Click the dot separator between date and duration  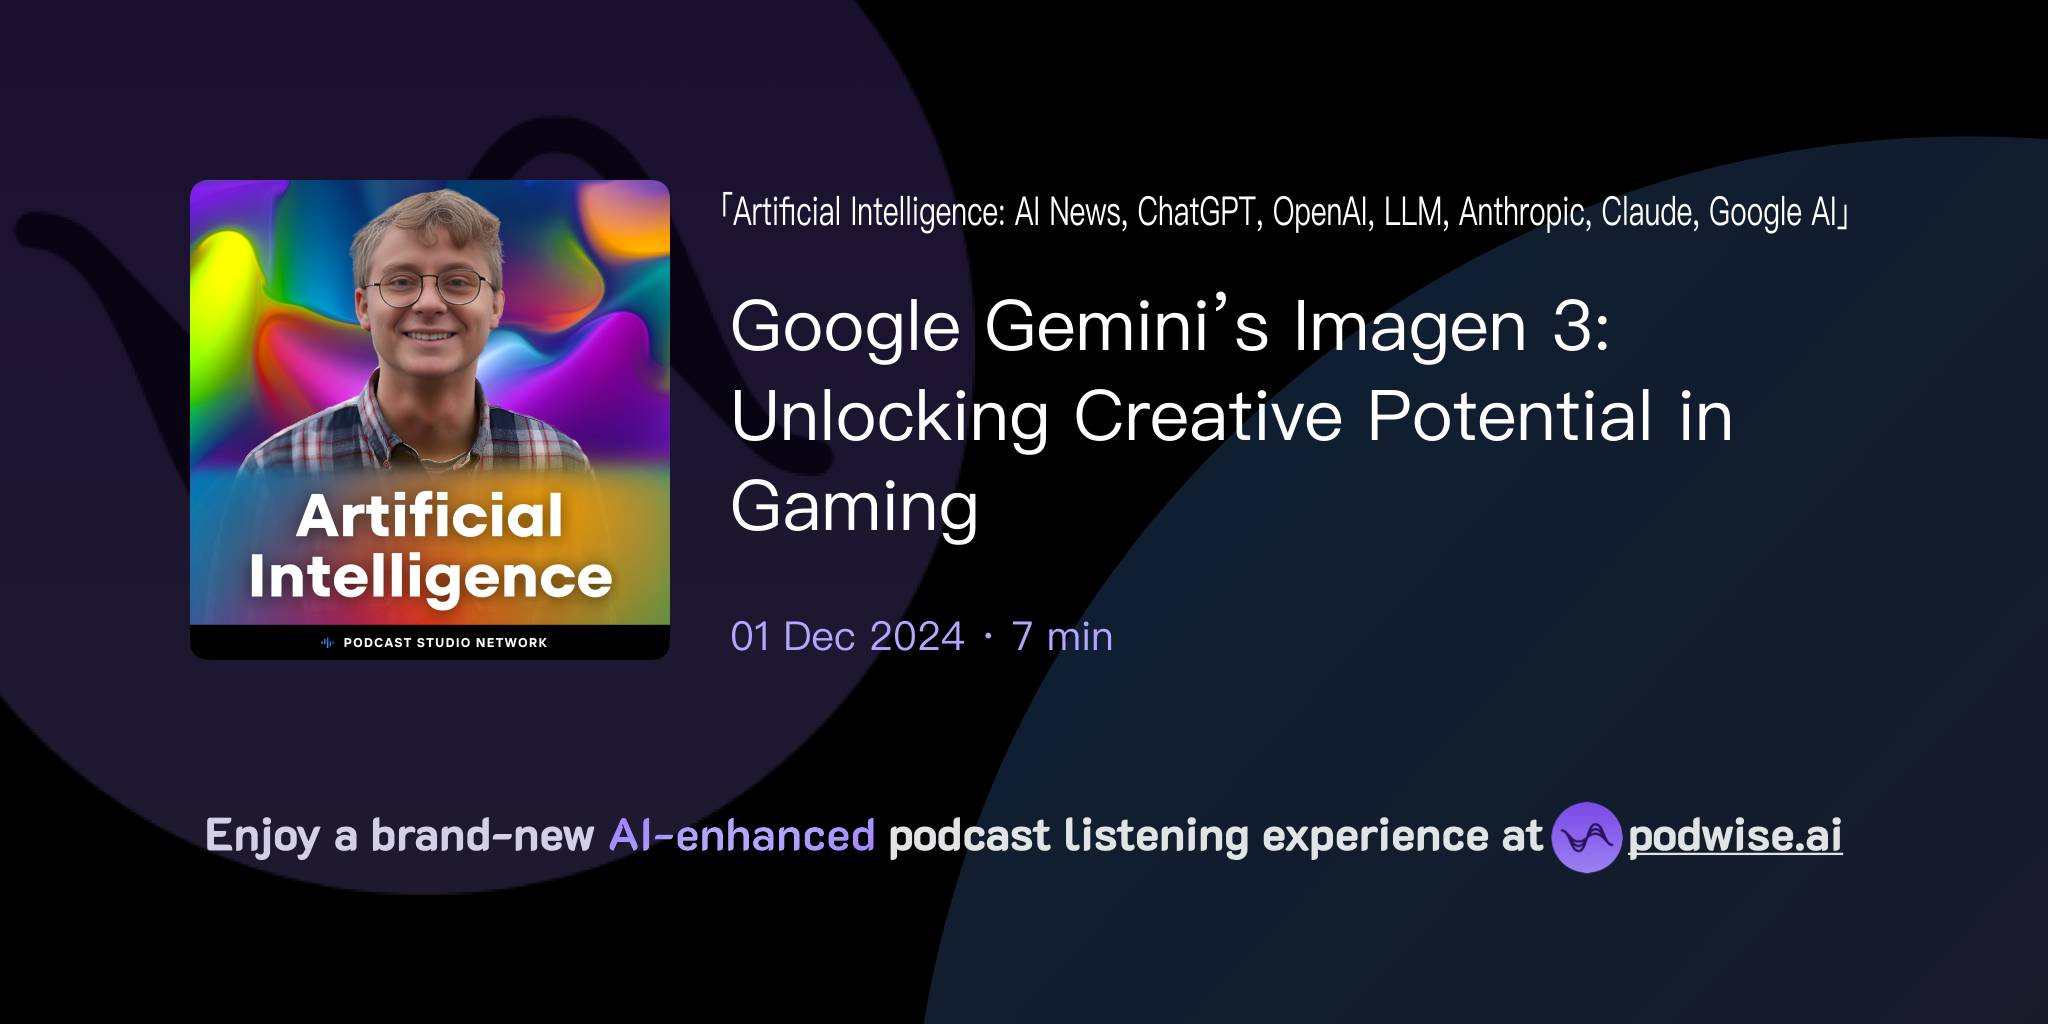click(985, 636)
